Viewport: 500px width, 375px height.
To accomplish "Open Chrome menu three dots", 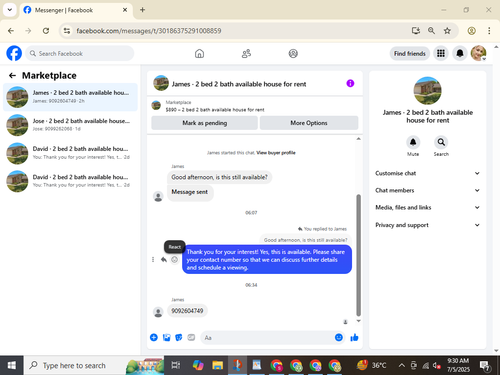I will click(489, 31).
